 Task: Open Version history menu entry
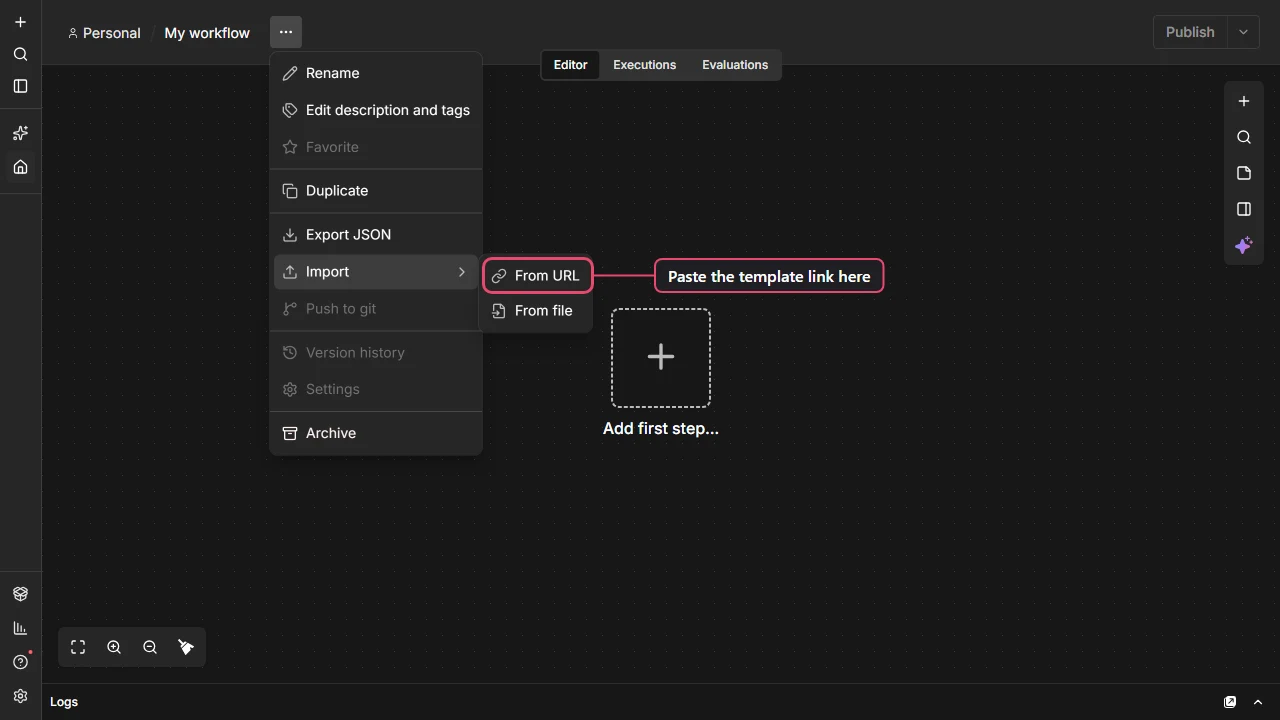(x=376, y=353)
